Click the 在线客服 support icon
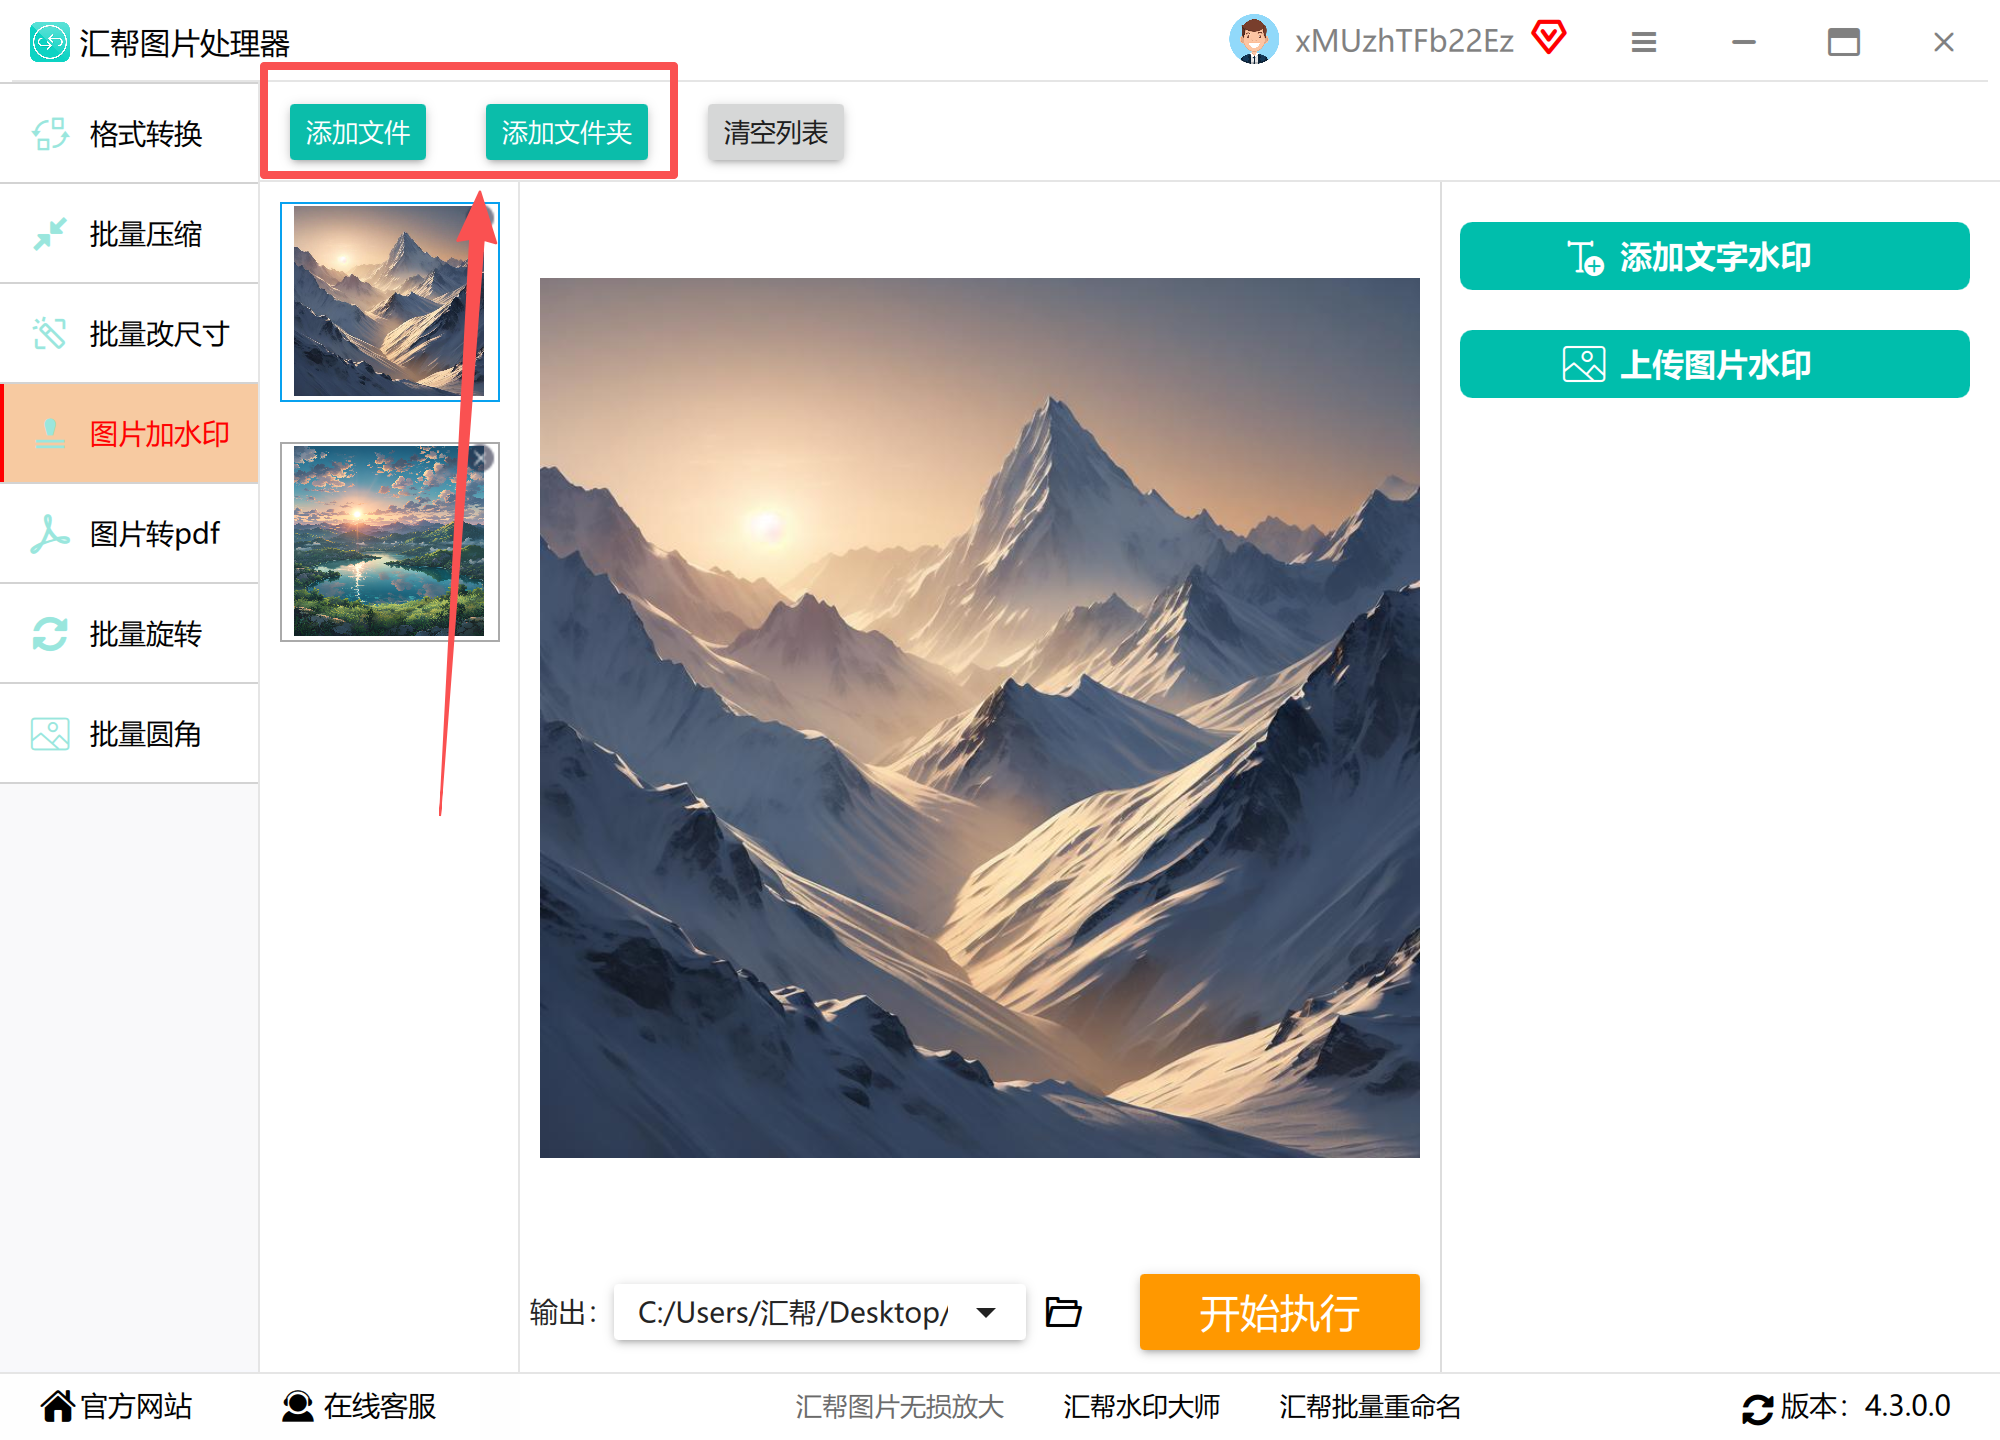 point(297,1406)
